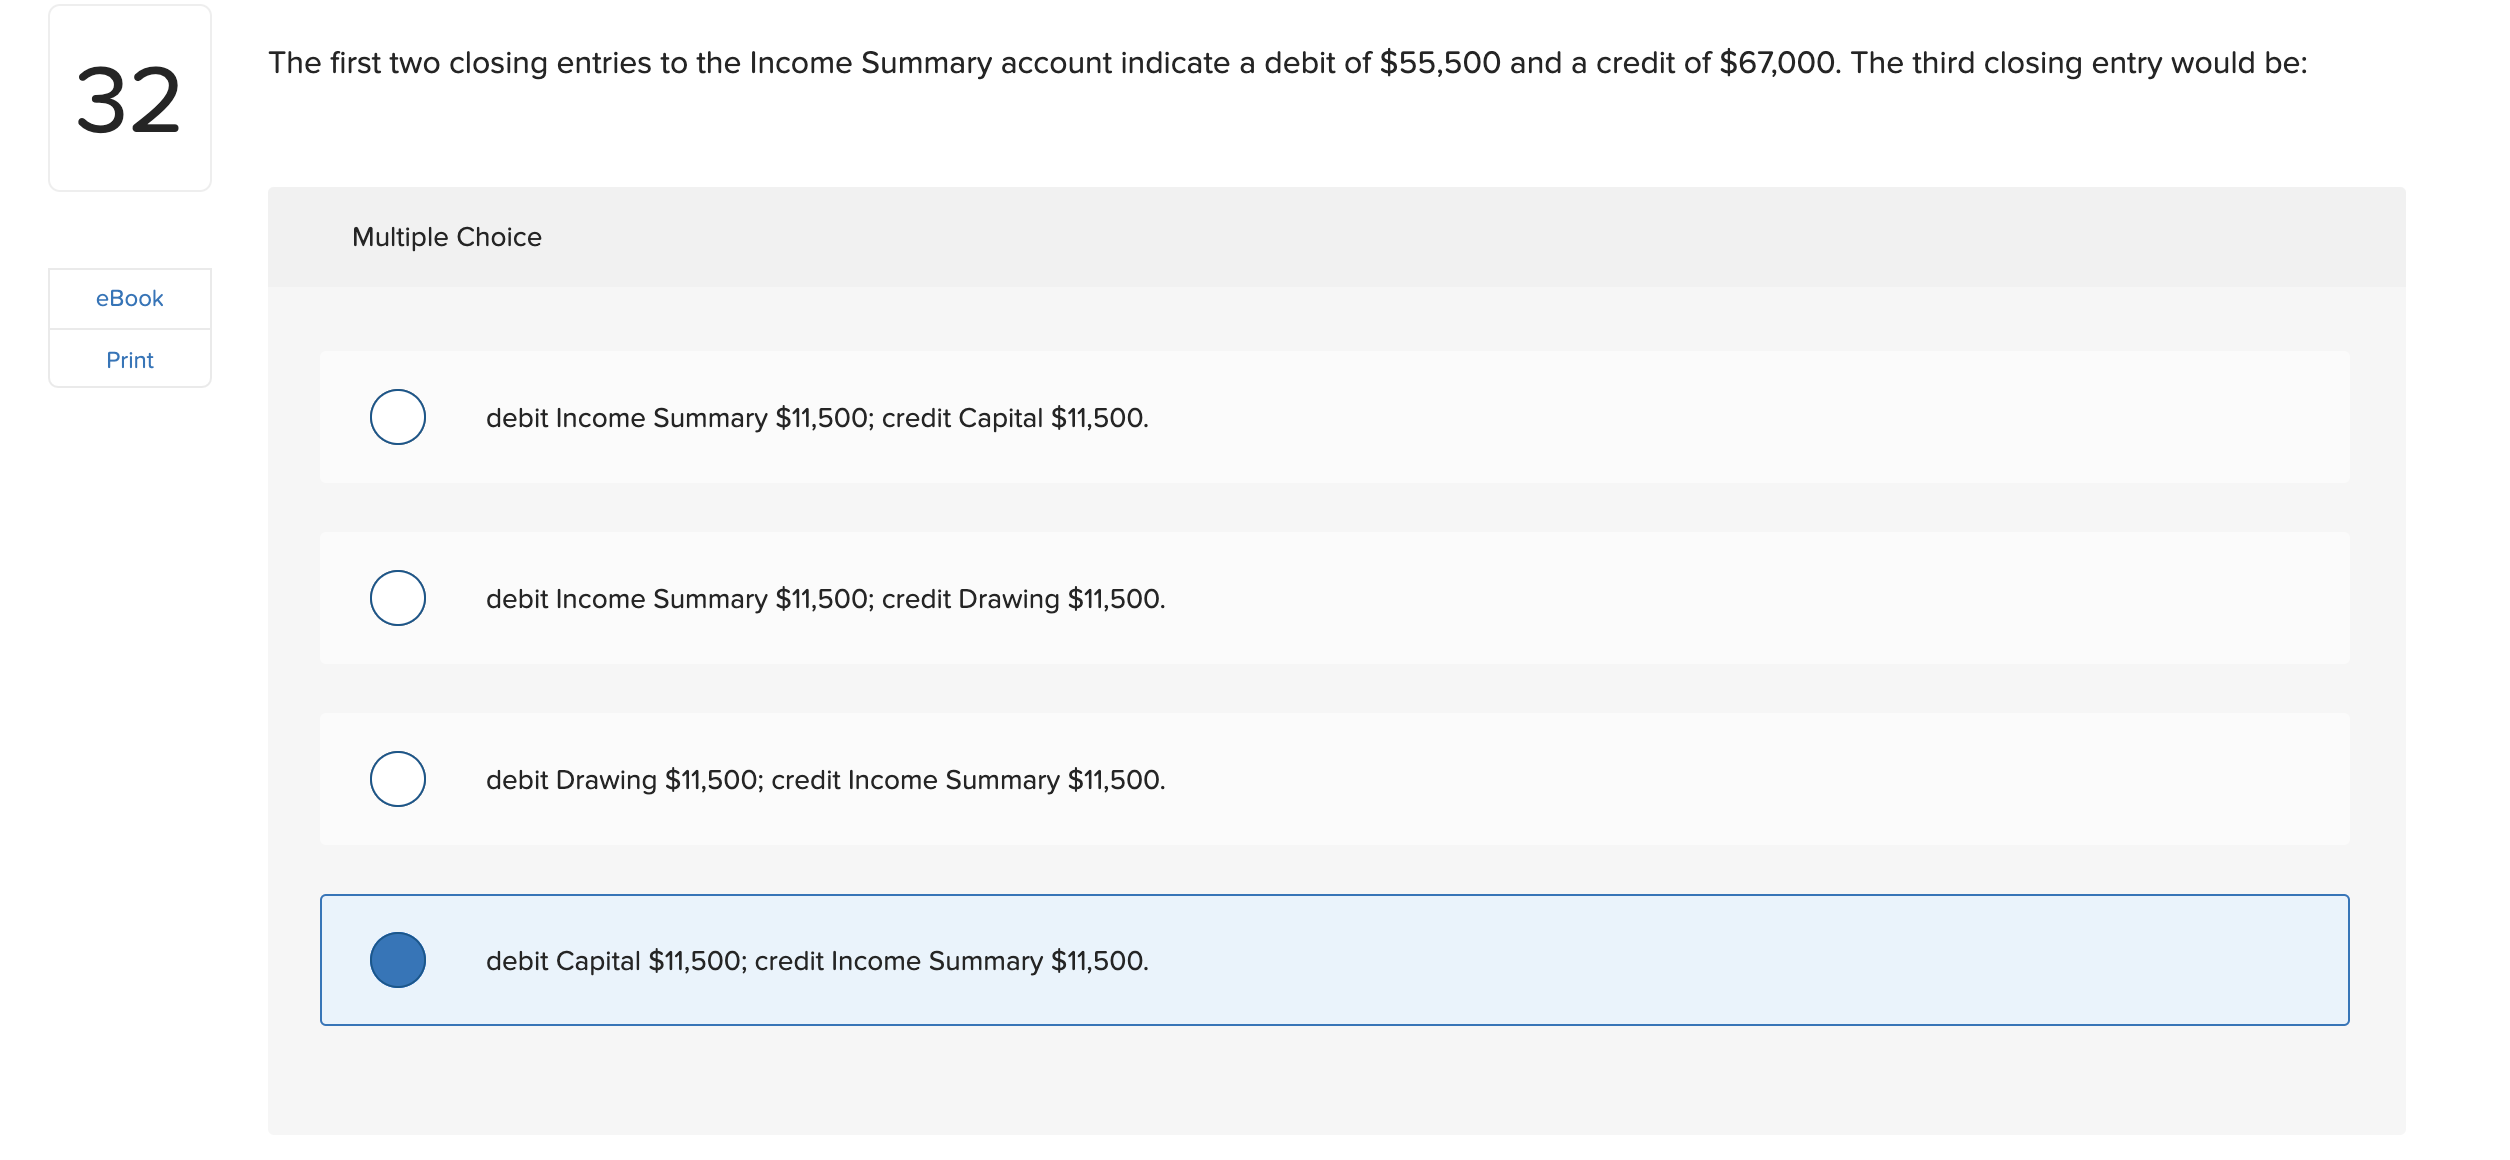Click the answer text crediting Capital $11,500
Viewport: 2510px width, 1160px height.
pyautogui.click(x=816, y=418)
